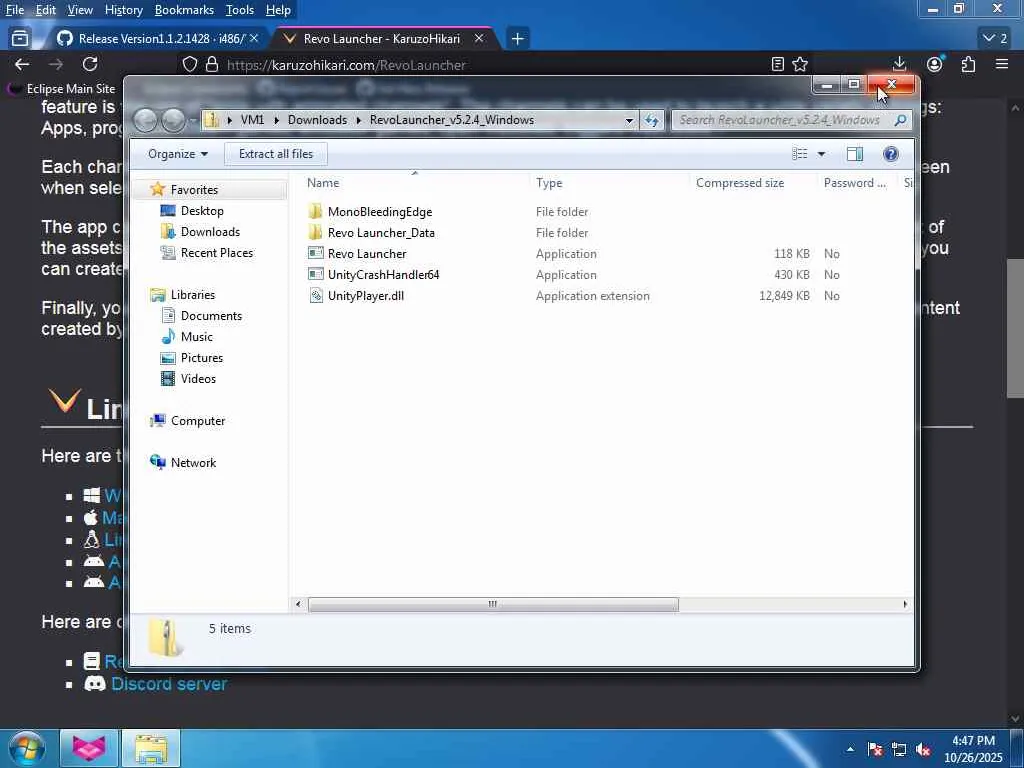This screenshot has height=768, width=1024.
Task: Close the Revo Launcher - KaruzoHikari tab
Action: click(x=479, y=39)
